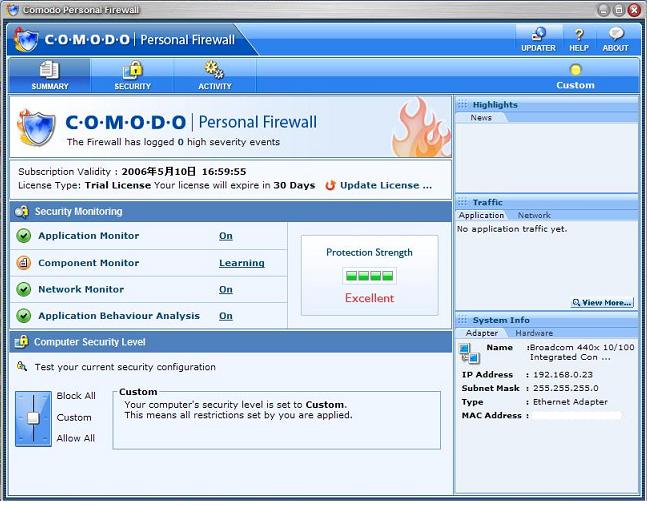Viewport: 650px width, 505px height.
Task: Click Component Monitor Learning link
Action: pyautogui.click(x=243, y=264)
